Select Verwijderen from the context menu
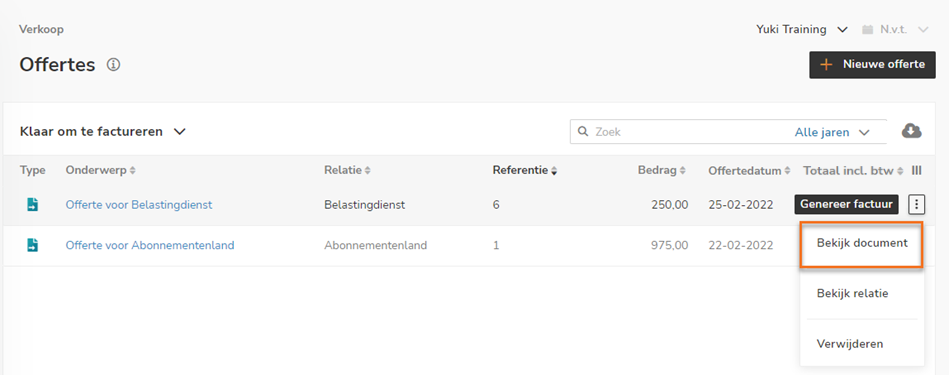Image resolution: width=950 pixels, height=375 pixels. 849,343
